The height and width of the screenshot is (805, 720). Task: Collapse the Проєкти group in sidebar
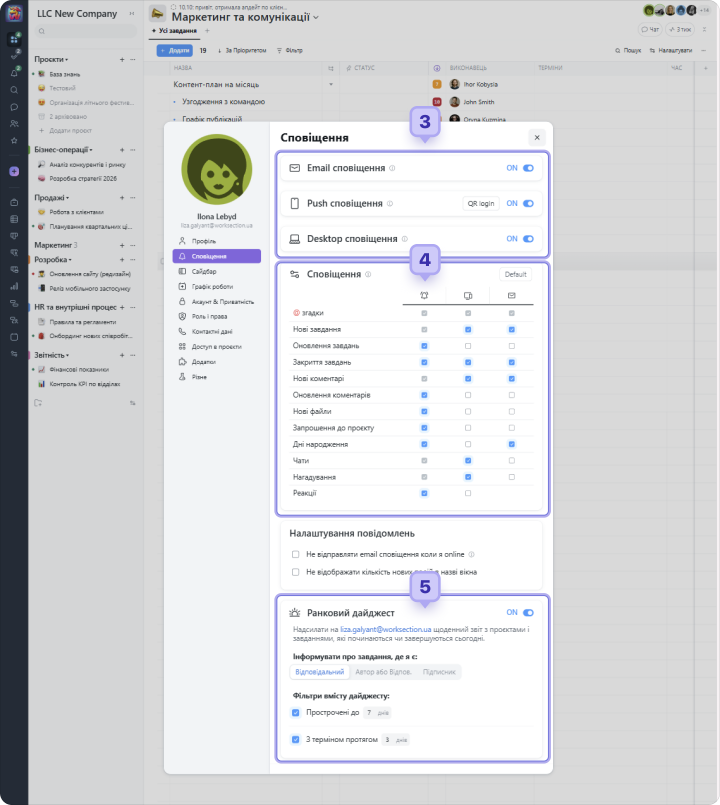click(x=68, y=59)
